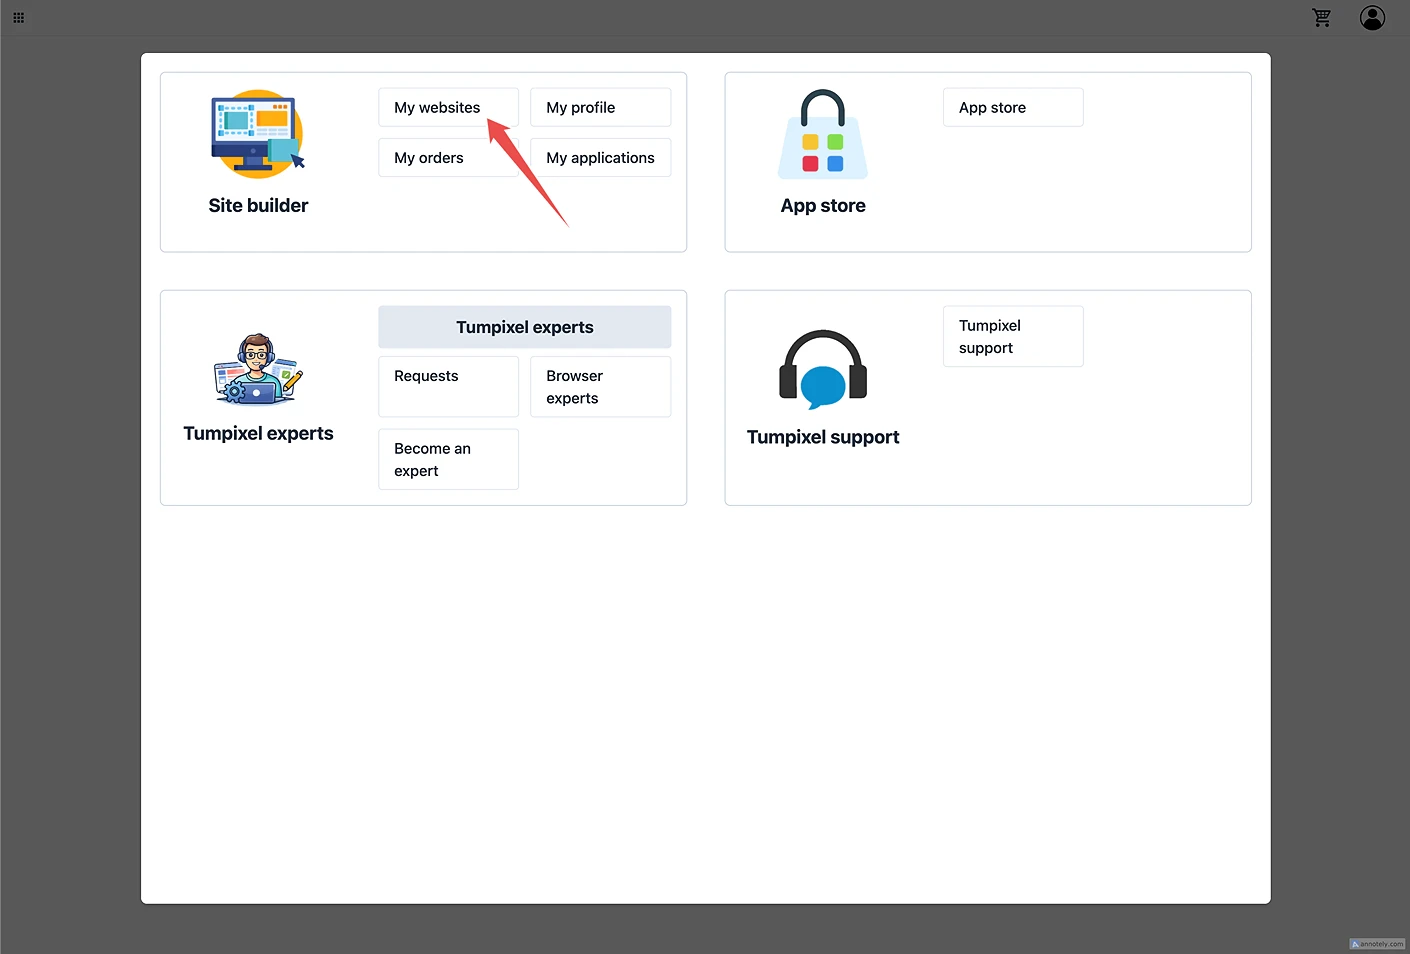Open the user account avatar menu
This screenshot has width=1410, height=954.
1372,18
